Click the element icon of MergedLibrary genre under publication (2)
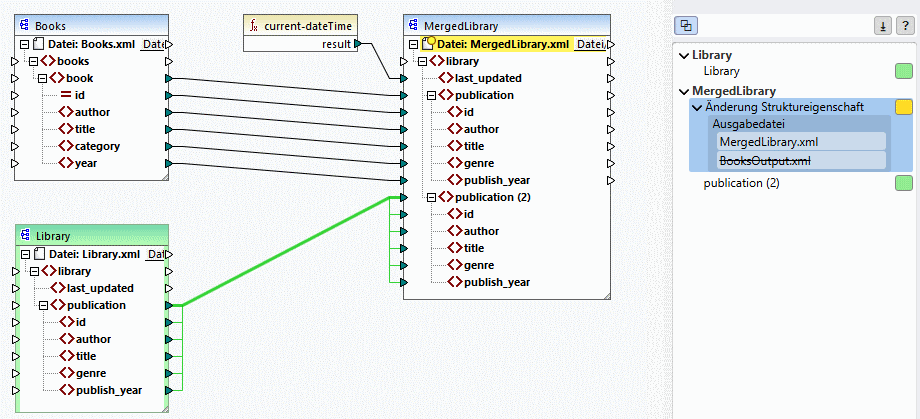Image resolution: width=920 pixels, height=419 pixels. click(x=455, y=265)
